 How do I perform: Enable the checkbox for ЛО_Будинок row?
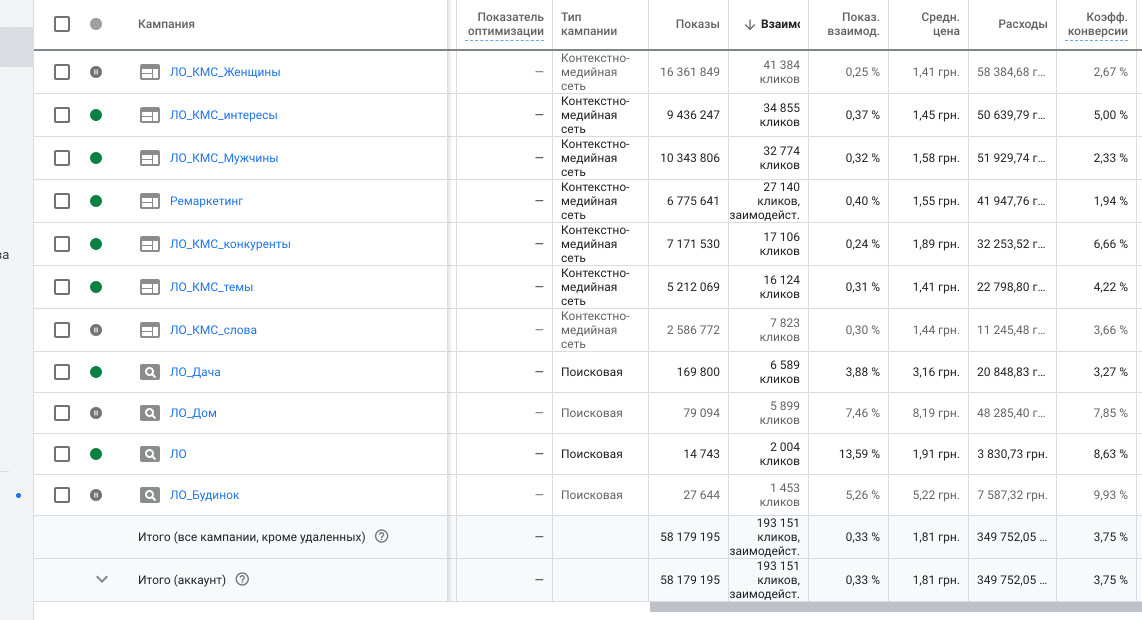[62, 495]
